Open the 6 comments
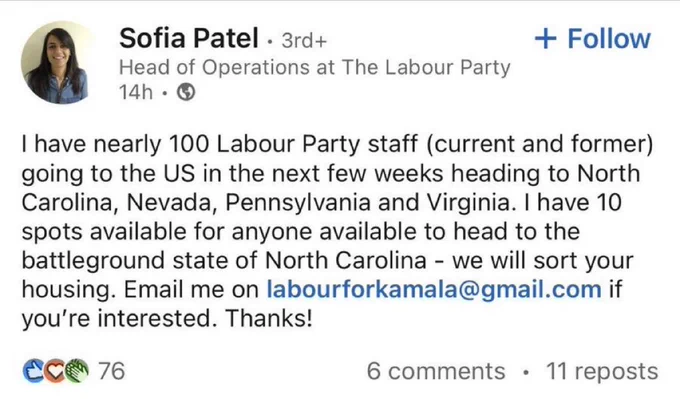Screen dimensions: 680x399 point(436,372)
